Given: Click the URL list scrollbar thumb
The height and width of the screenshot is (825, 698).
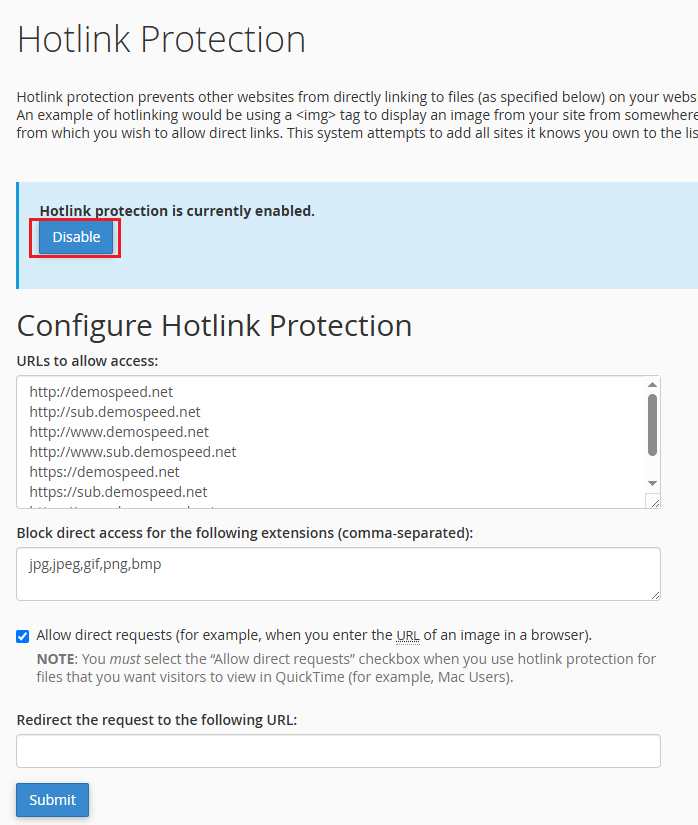Looking at the screenshot, I should click(x=652, y=424).
